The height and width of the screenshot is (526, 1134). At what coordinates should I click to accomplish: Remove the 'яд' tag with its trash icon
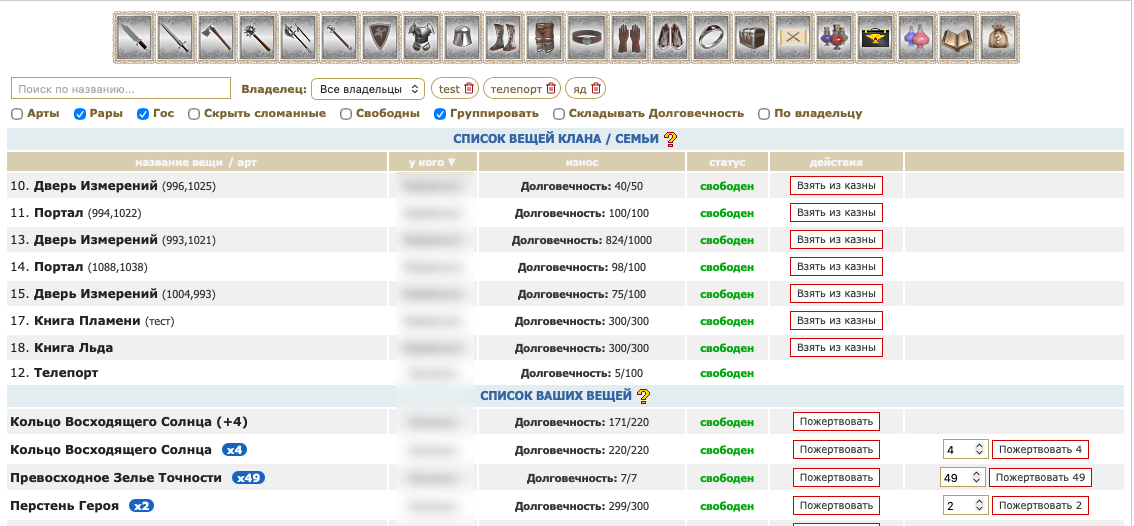click(x=596, y=88)
